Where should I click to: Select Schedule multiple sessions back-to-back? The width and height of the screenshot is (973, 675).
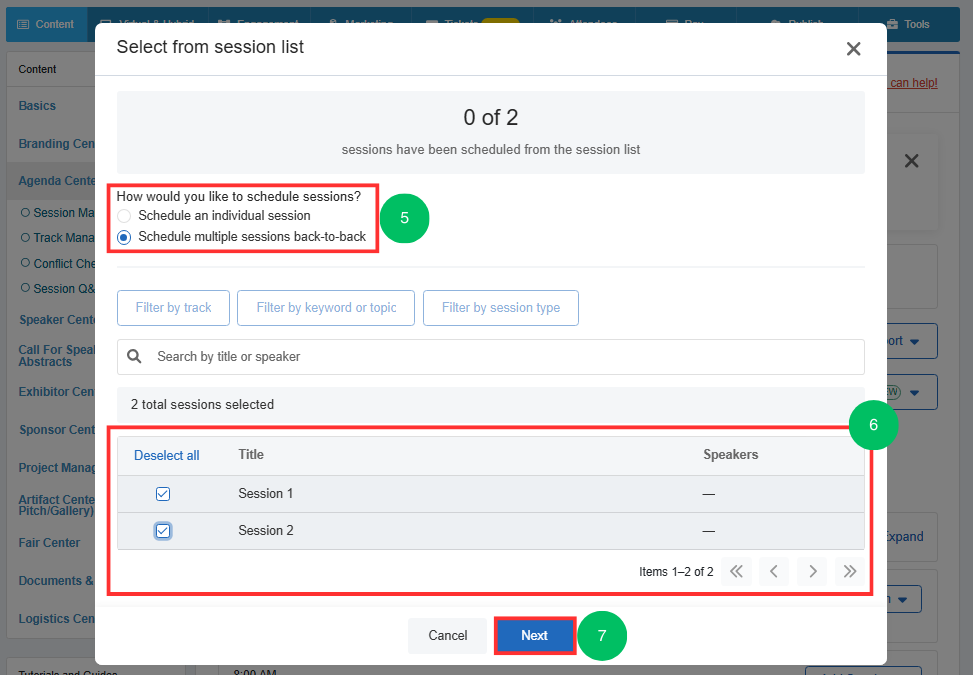124,237
